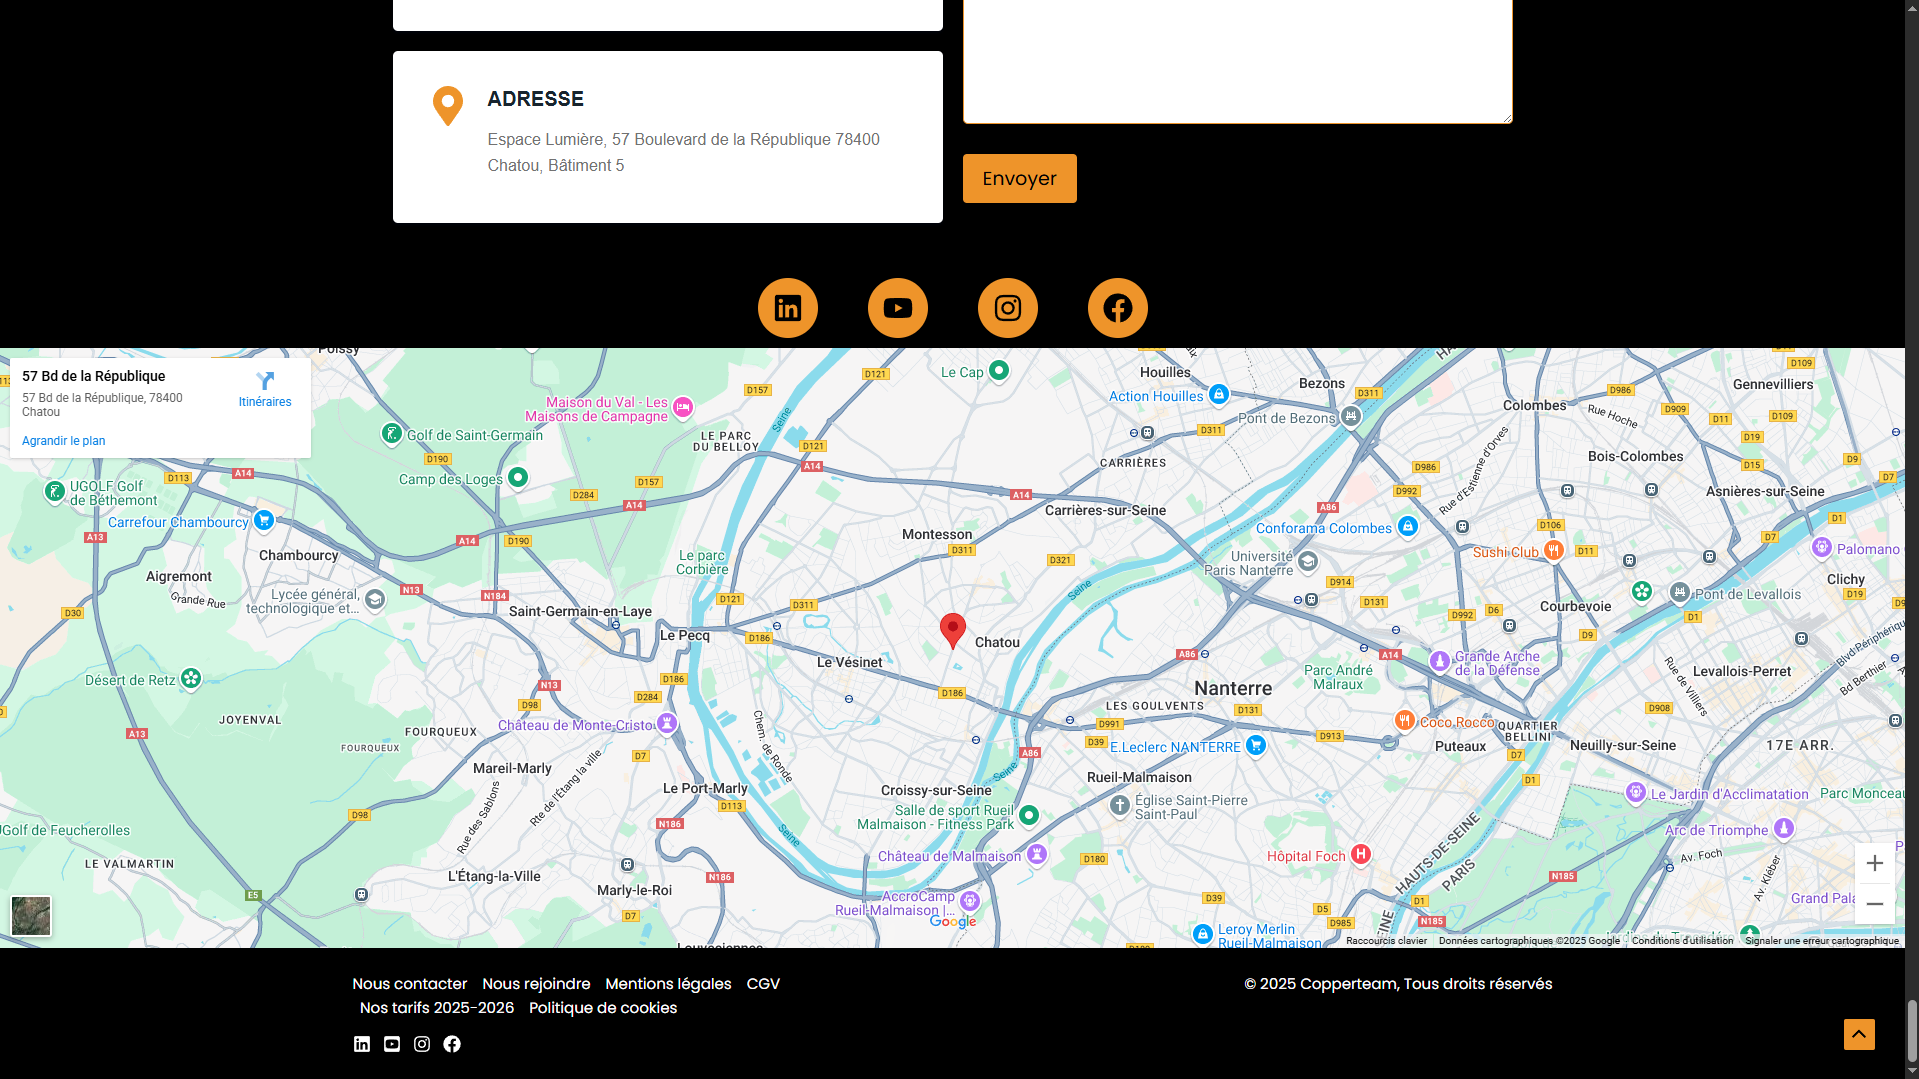1919x1079 pixels.
Task: Click the scroll-to-top arrow button
Action: (1859, 1034)
